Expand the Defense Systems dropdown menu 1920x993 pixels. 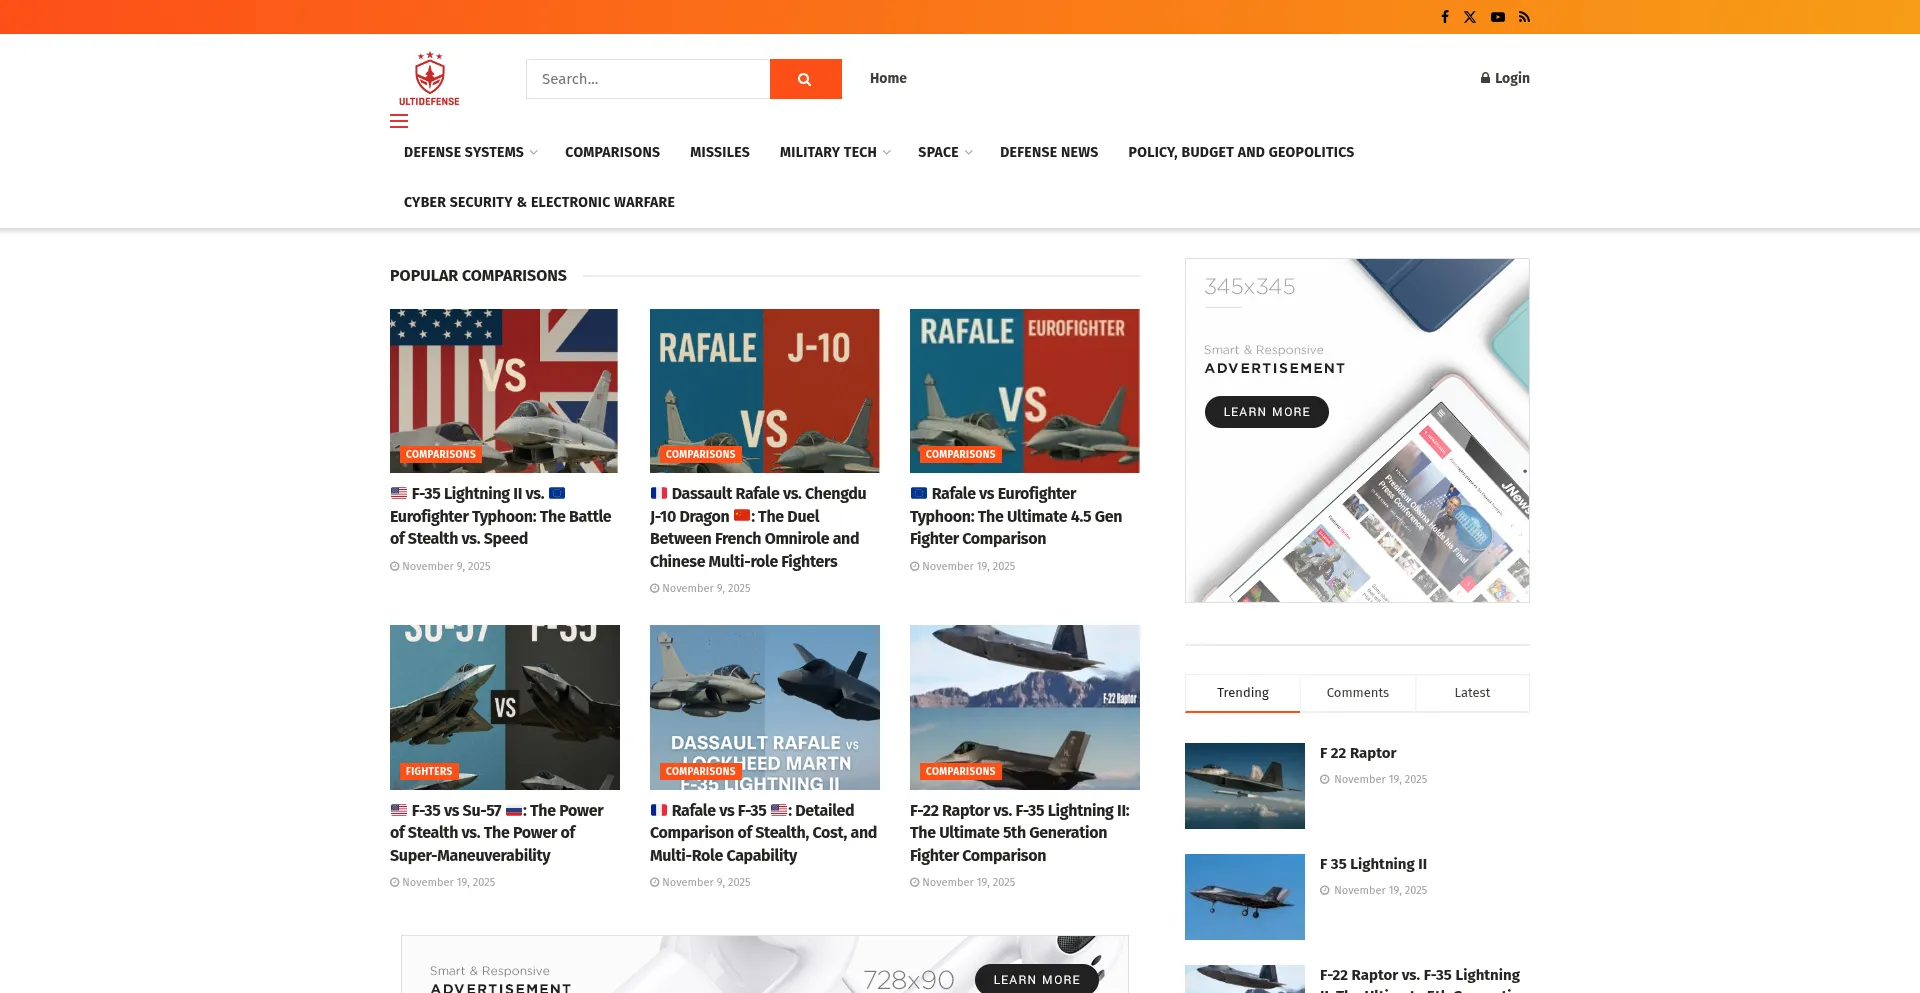[x=471, y=152]
